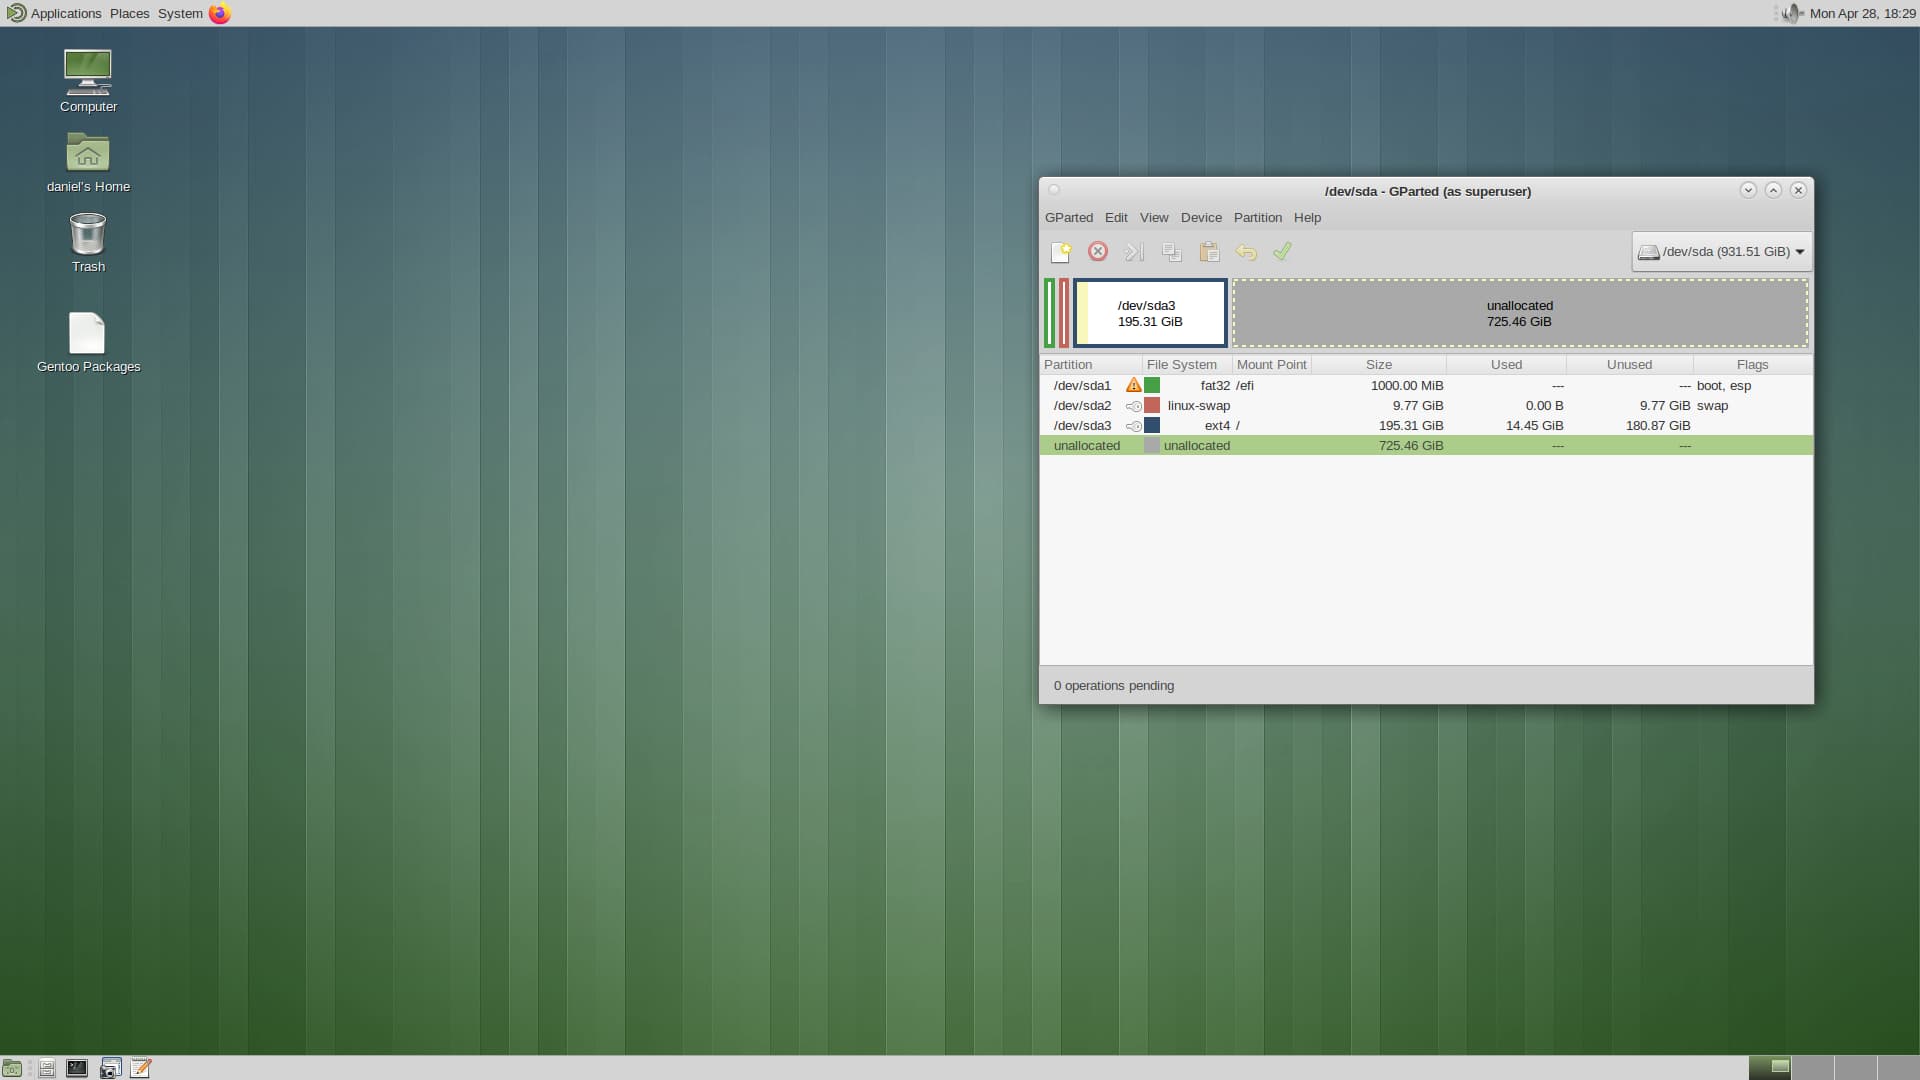Click the green fat32 color swatch
Image resolution: width=1920 pixels, height=1080 pixels.
pyautogui.click(x=1152, y=385)
